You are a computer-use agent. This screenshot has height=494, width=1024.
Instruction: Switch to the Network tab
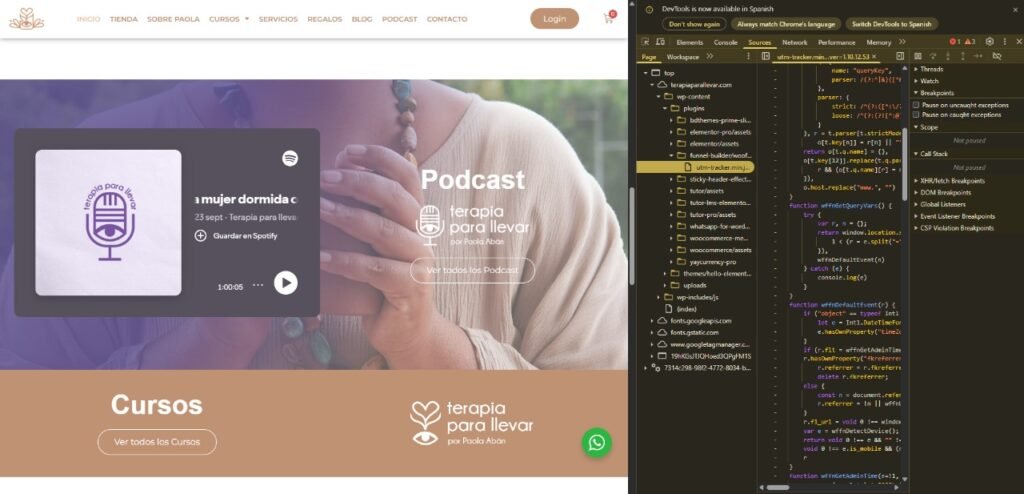coord(795,42)
